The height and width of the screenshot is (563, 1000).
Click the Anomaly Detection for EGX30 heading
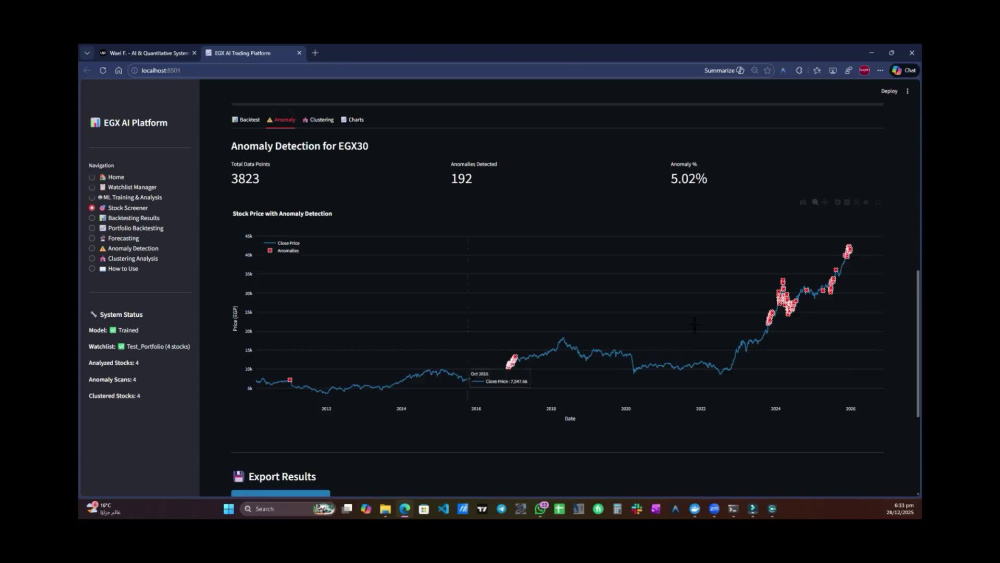click(300, 146)
